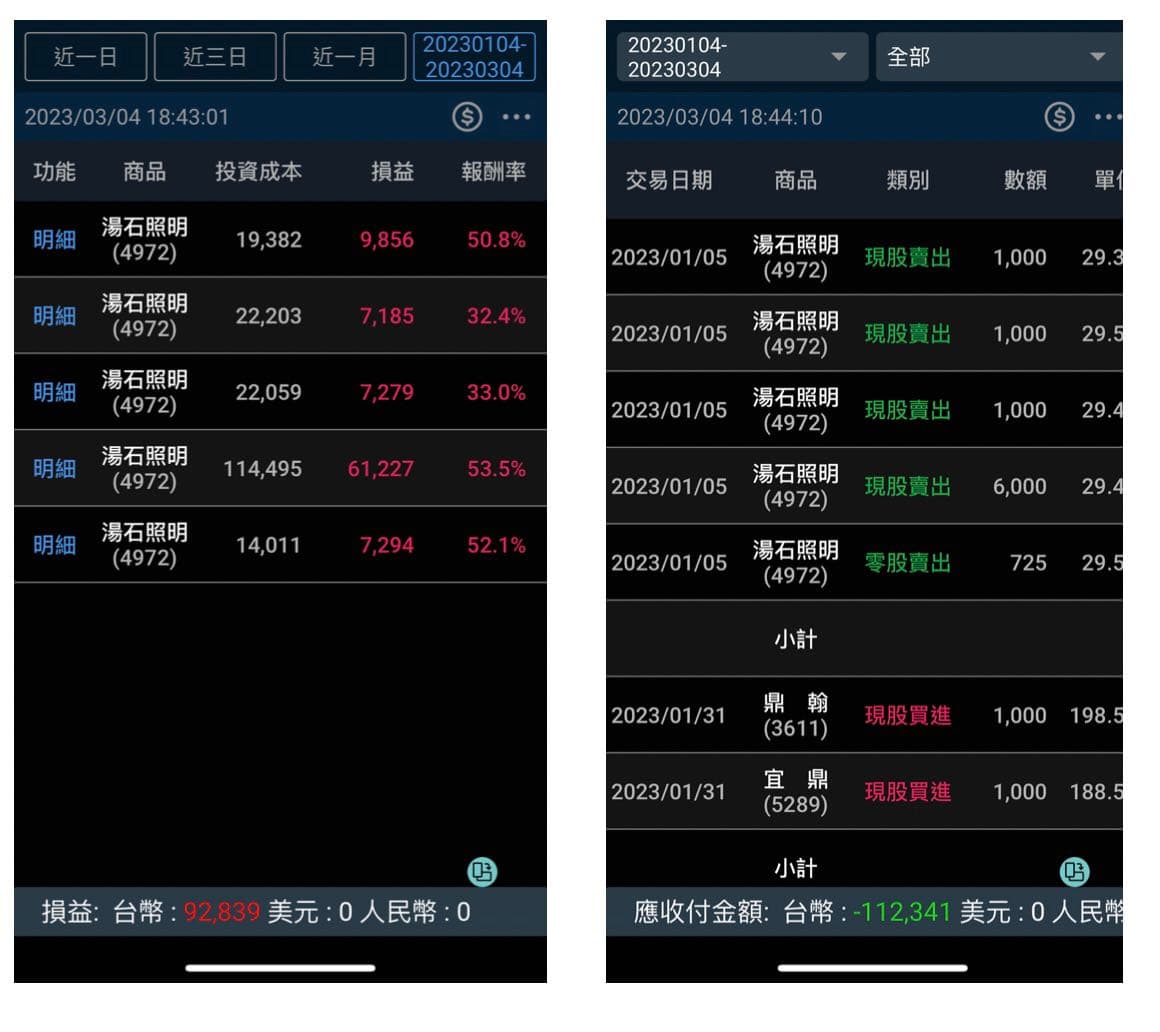Select the 近一日 range button
Image resolution: width=1160 pixels, height=1032 pixels.
(x=86, y=56)
